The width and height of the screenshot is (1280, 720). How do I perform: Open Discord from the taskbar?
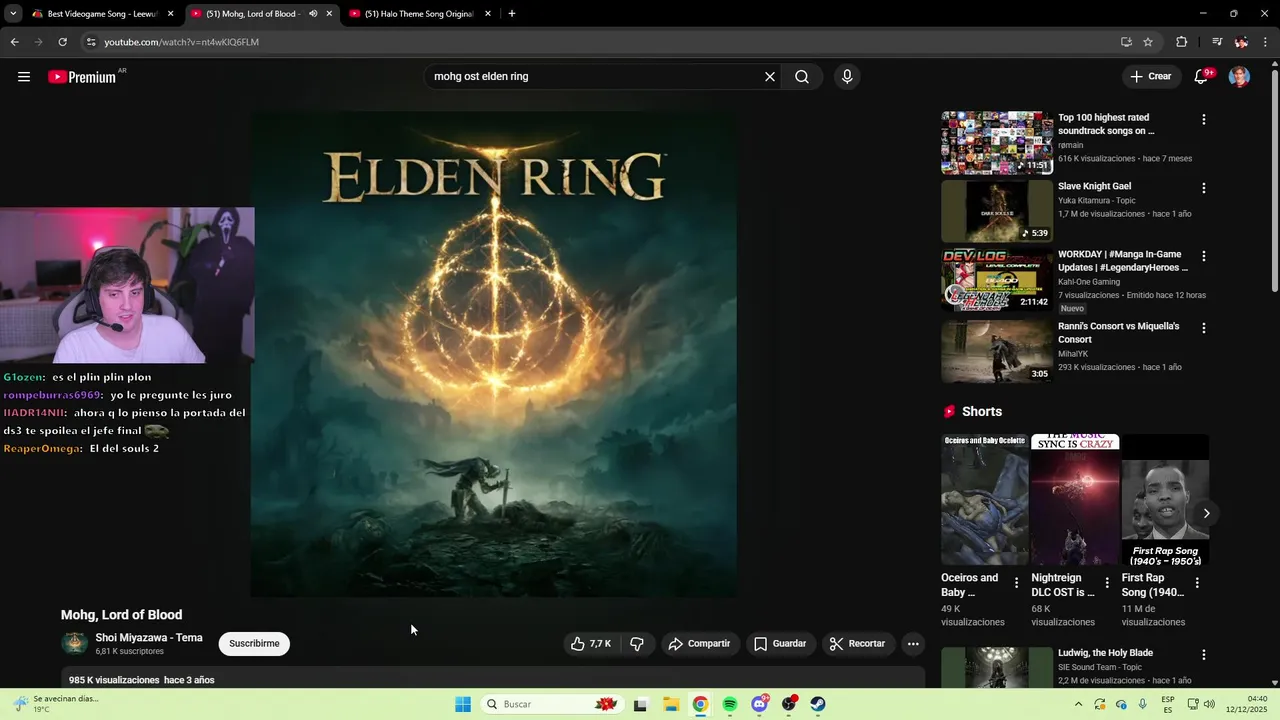coord(760,704)
